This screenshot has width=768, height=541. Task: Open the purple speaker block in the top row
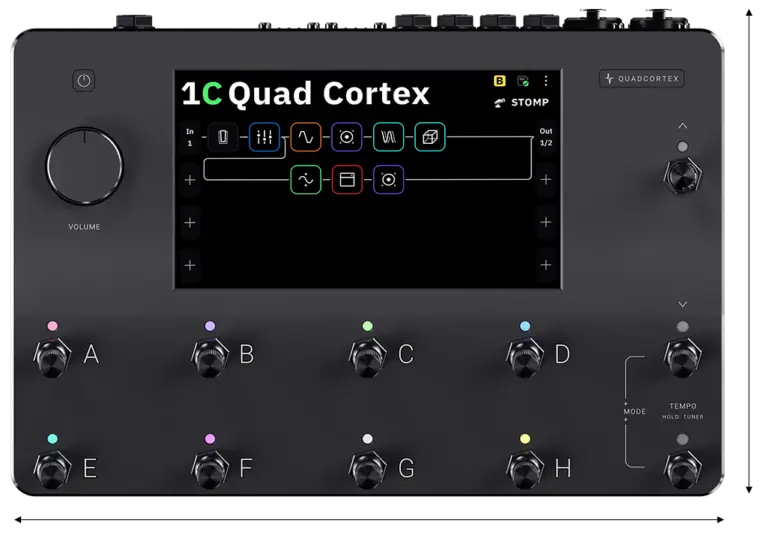347,137
